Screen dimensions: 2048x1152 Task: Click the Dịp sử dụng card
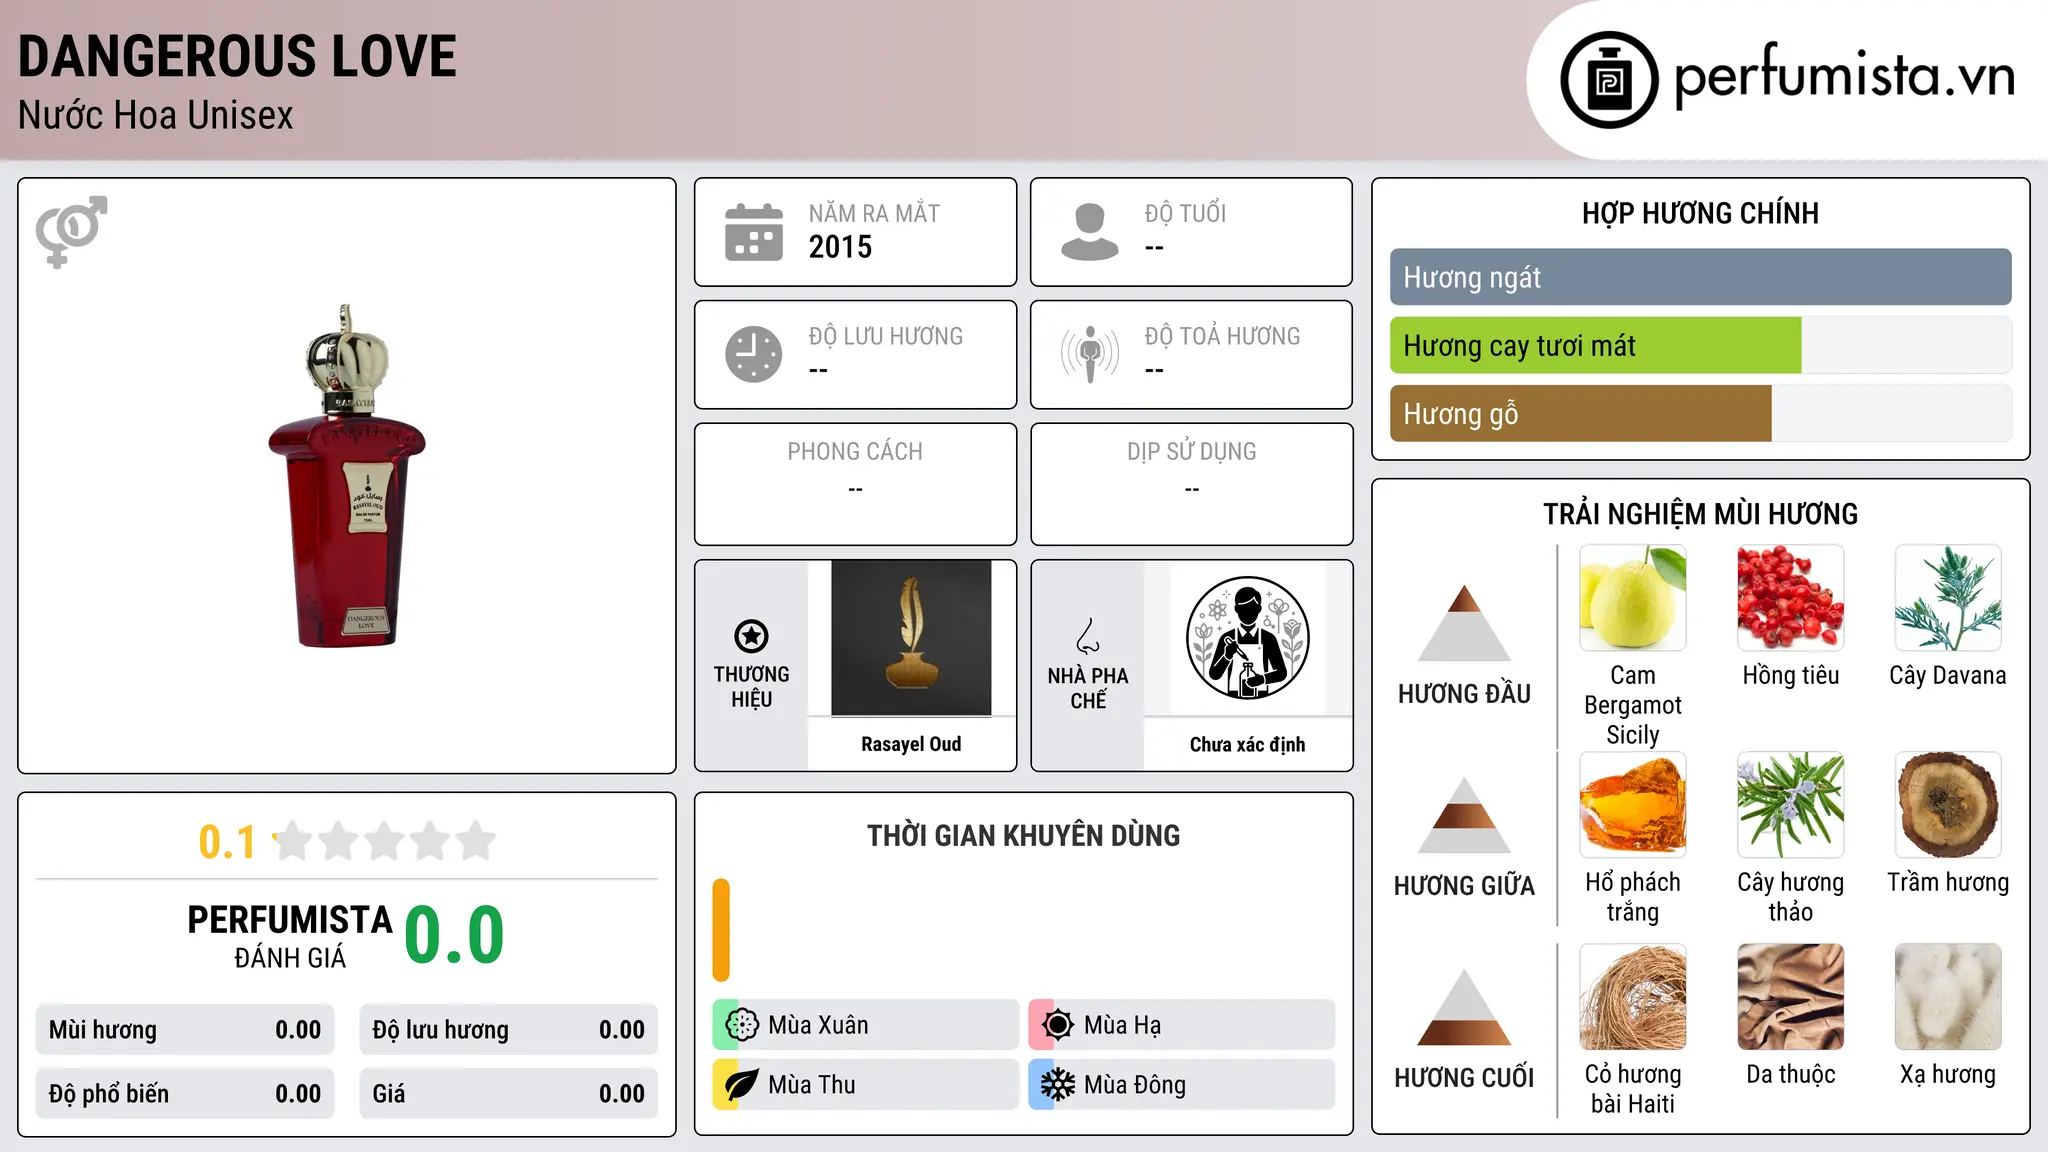coord(1191,484)
